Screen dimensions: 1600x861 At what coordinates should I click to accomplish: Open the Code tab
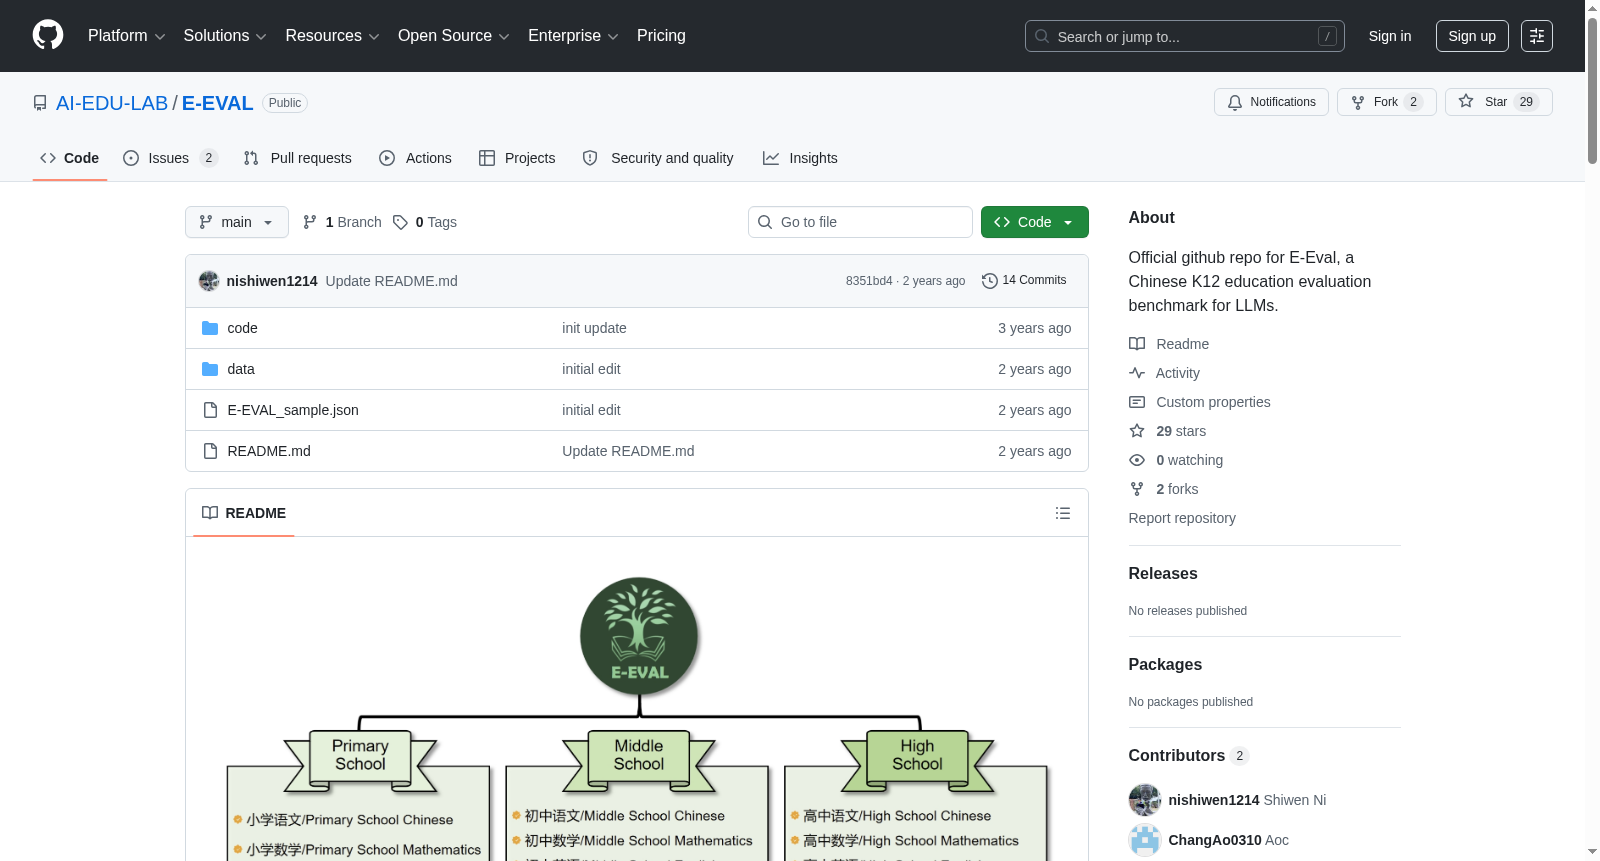click(70, 158)
